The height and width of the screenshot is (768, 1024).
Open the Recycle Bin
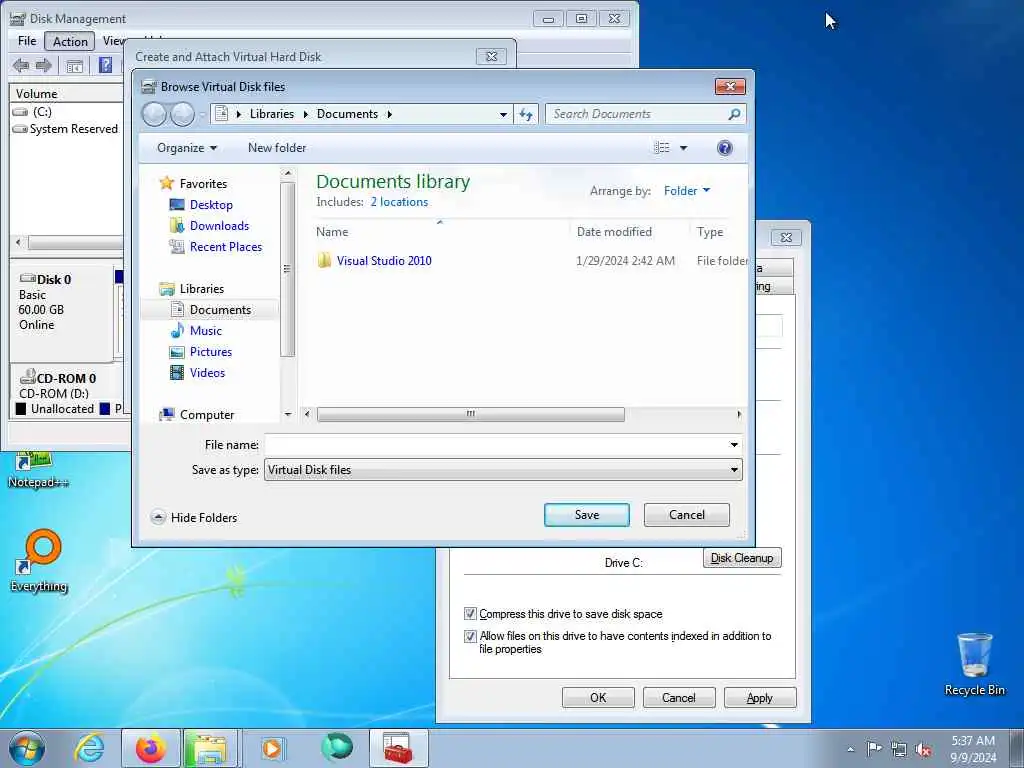coord(974,664)
